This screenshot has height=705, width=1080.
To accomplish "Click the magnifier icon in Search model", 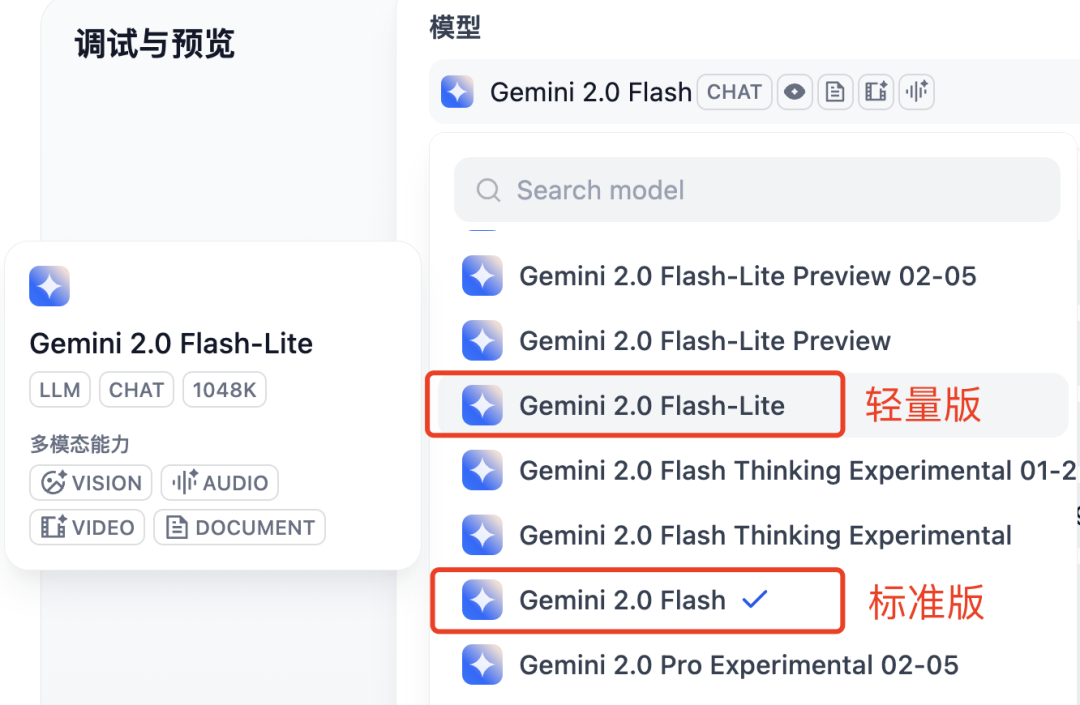I will coord(488,190).
